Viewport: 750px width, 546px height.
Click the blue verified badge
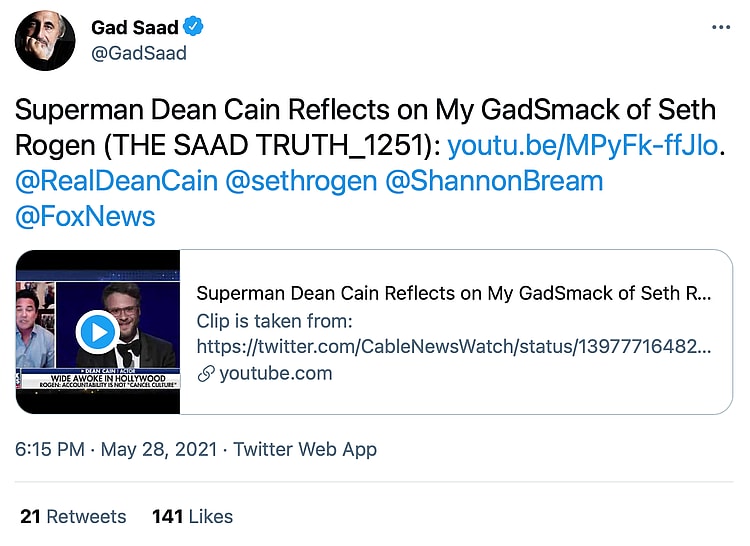195,27
